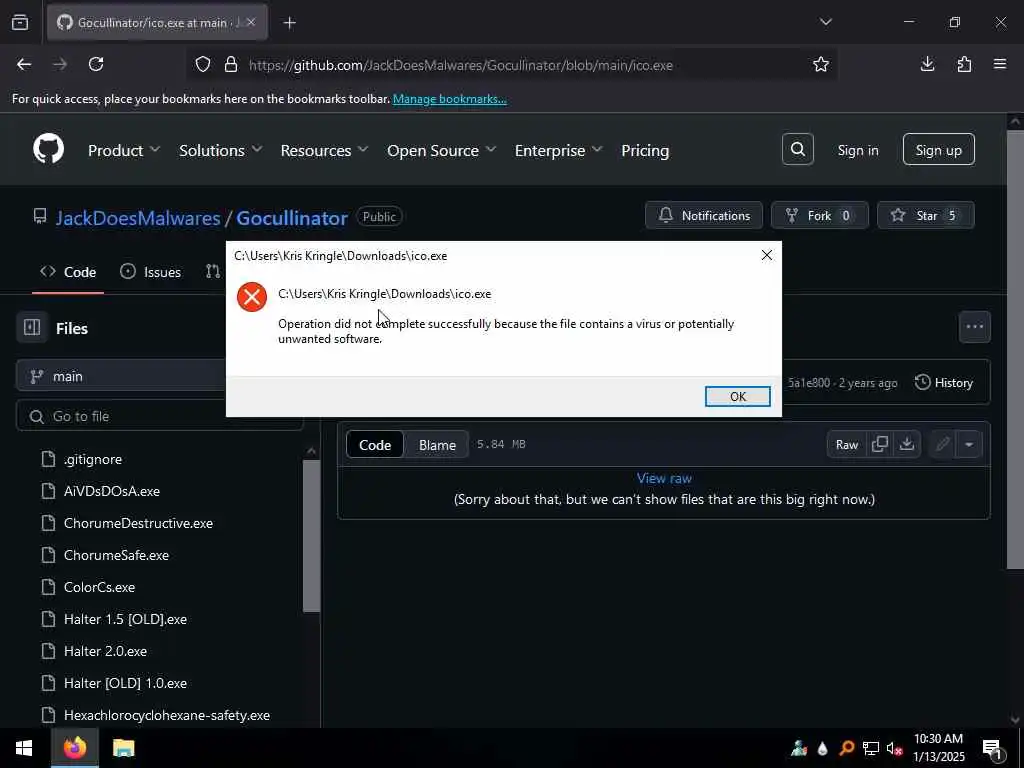Open the edit options dropdown arrow
The width and height of the screenshot is (1024, 768).
tap(968, 445)
